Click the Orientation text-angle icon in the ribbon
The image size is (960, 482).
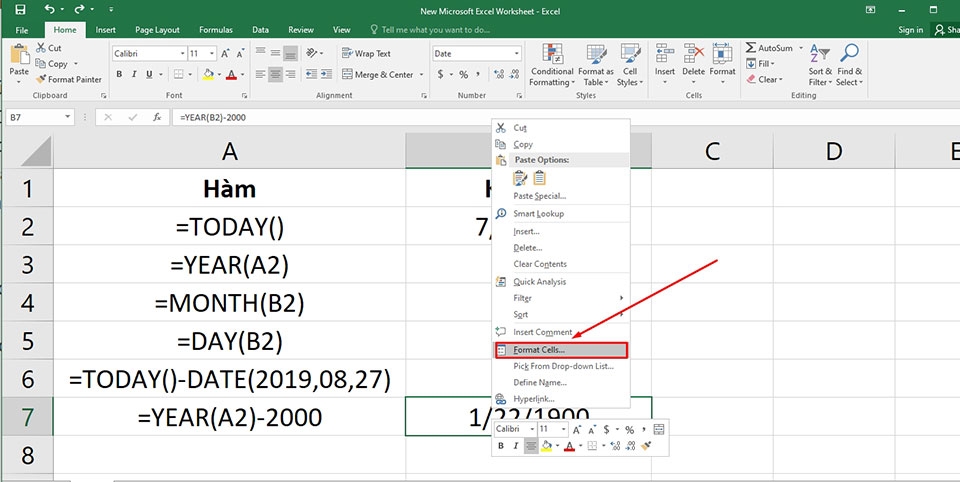pos(312,53)
